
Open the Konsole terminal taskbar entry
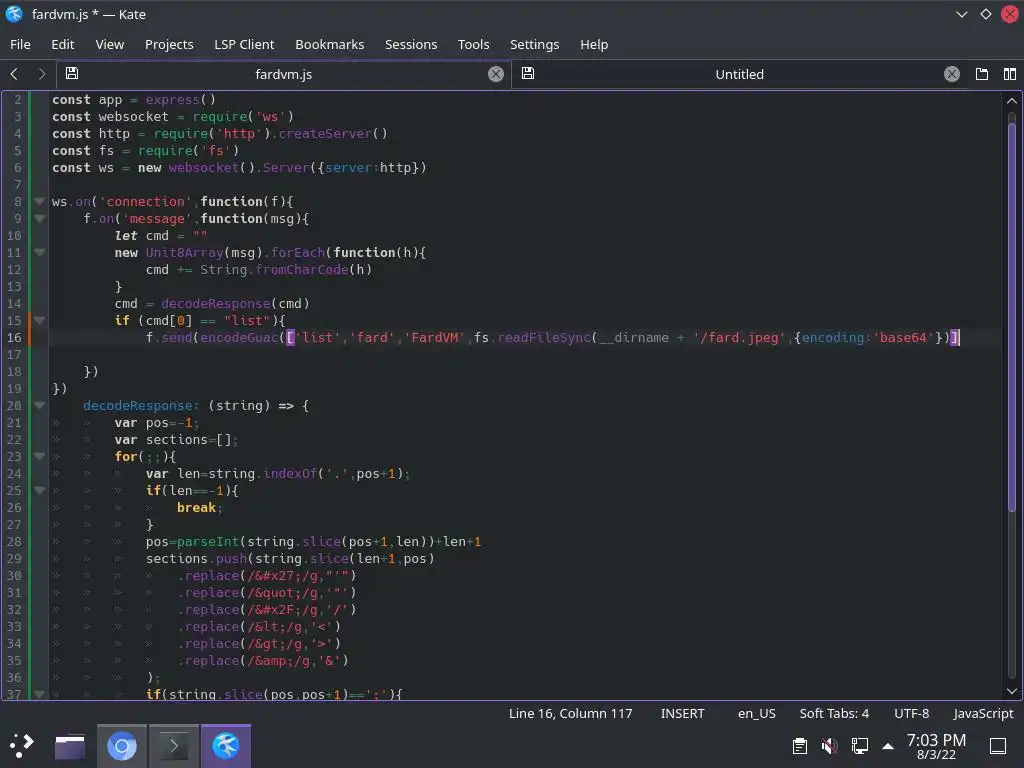(x=174, y=746)
